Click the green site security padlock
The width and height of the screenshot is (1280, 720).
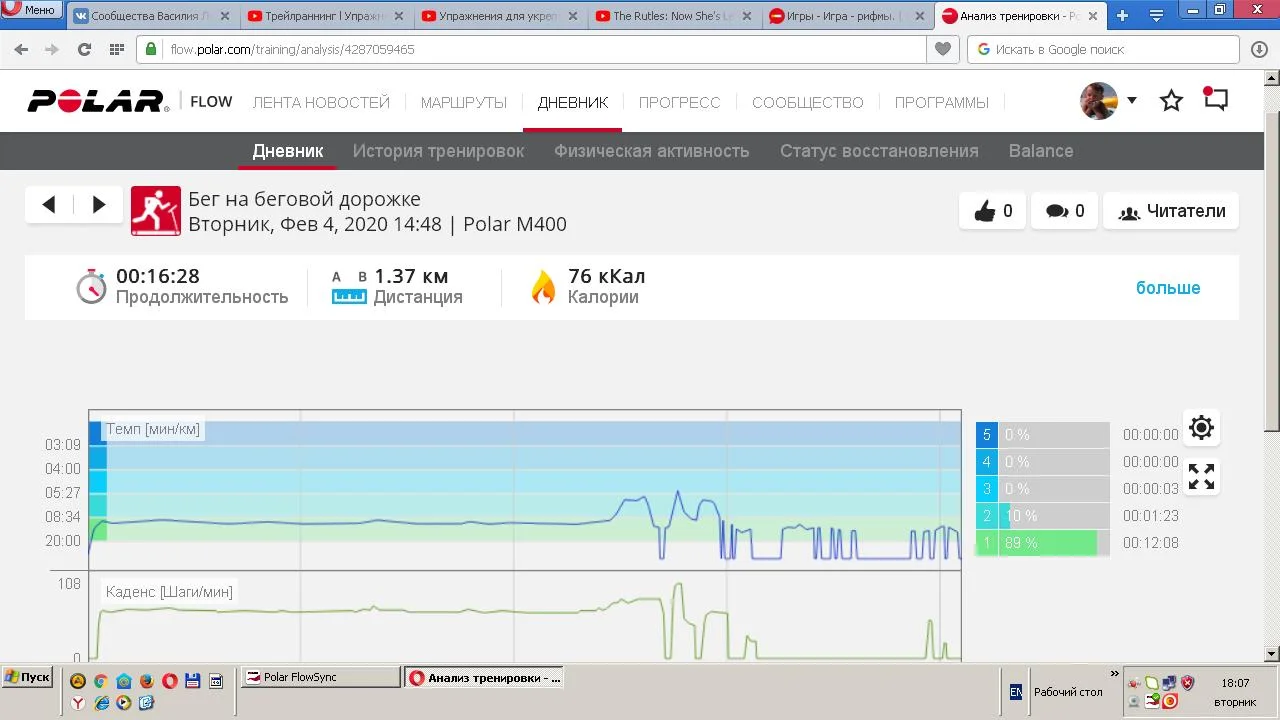click(x=152, y=49)
